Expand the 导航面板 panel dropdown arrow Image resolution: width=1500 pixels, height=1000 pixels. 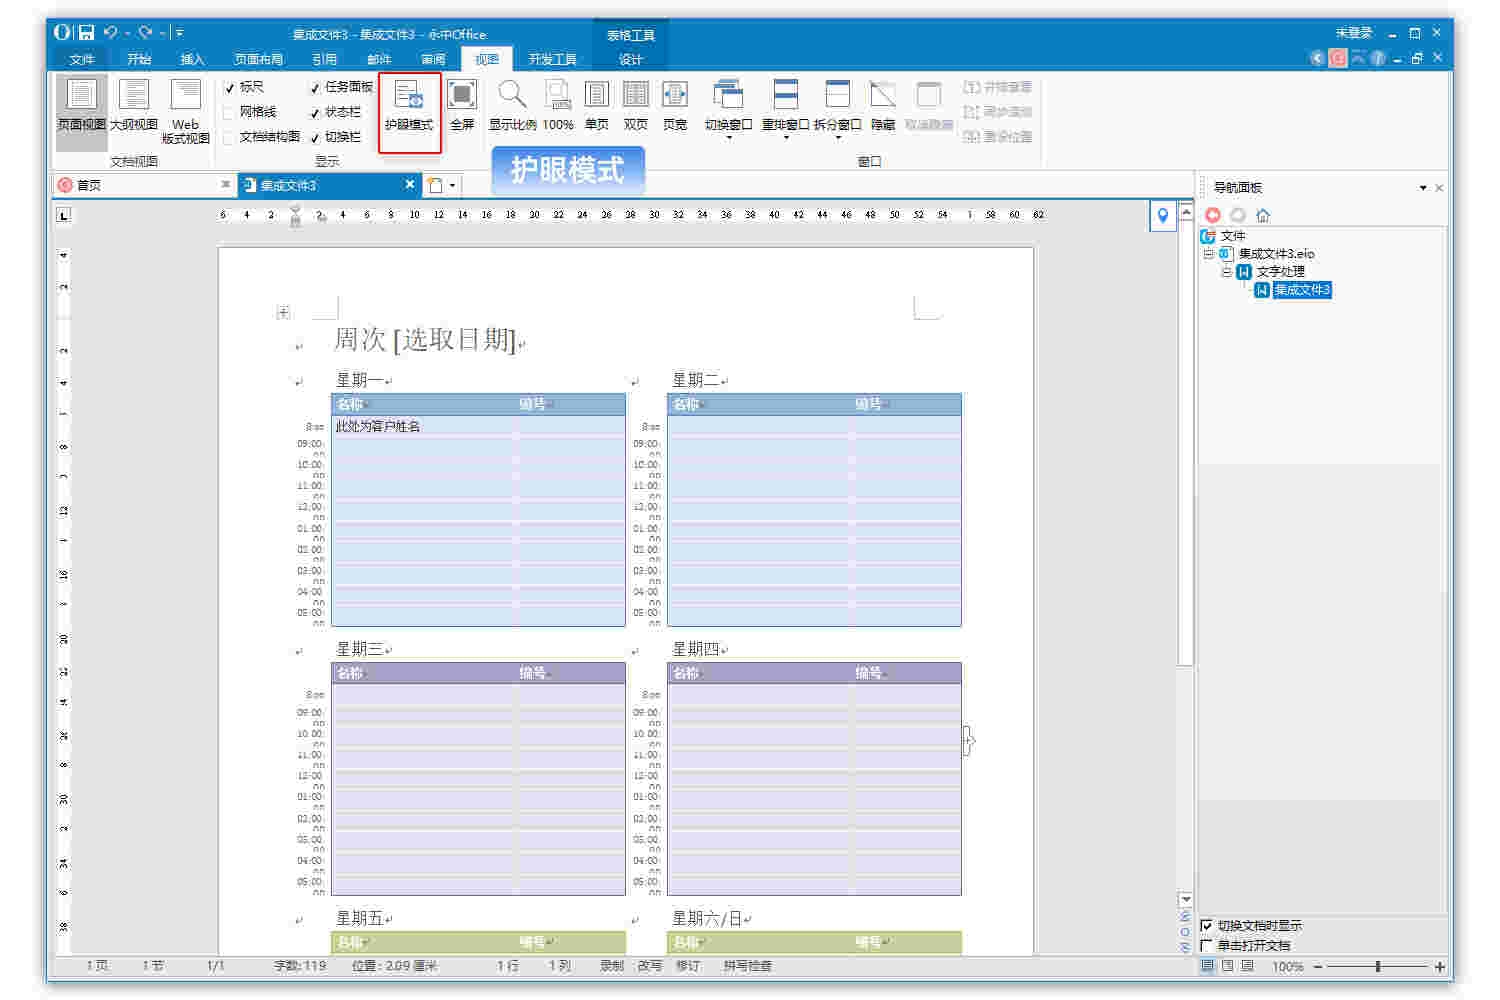coord(1423,186)
